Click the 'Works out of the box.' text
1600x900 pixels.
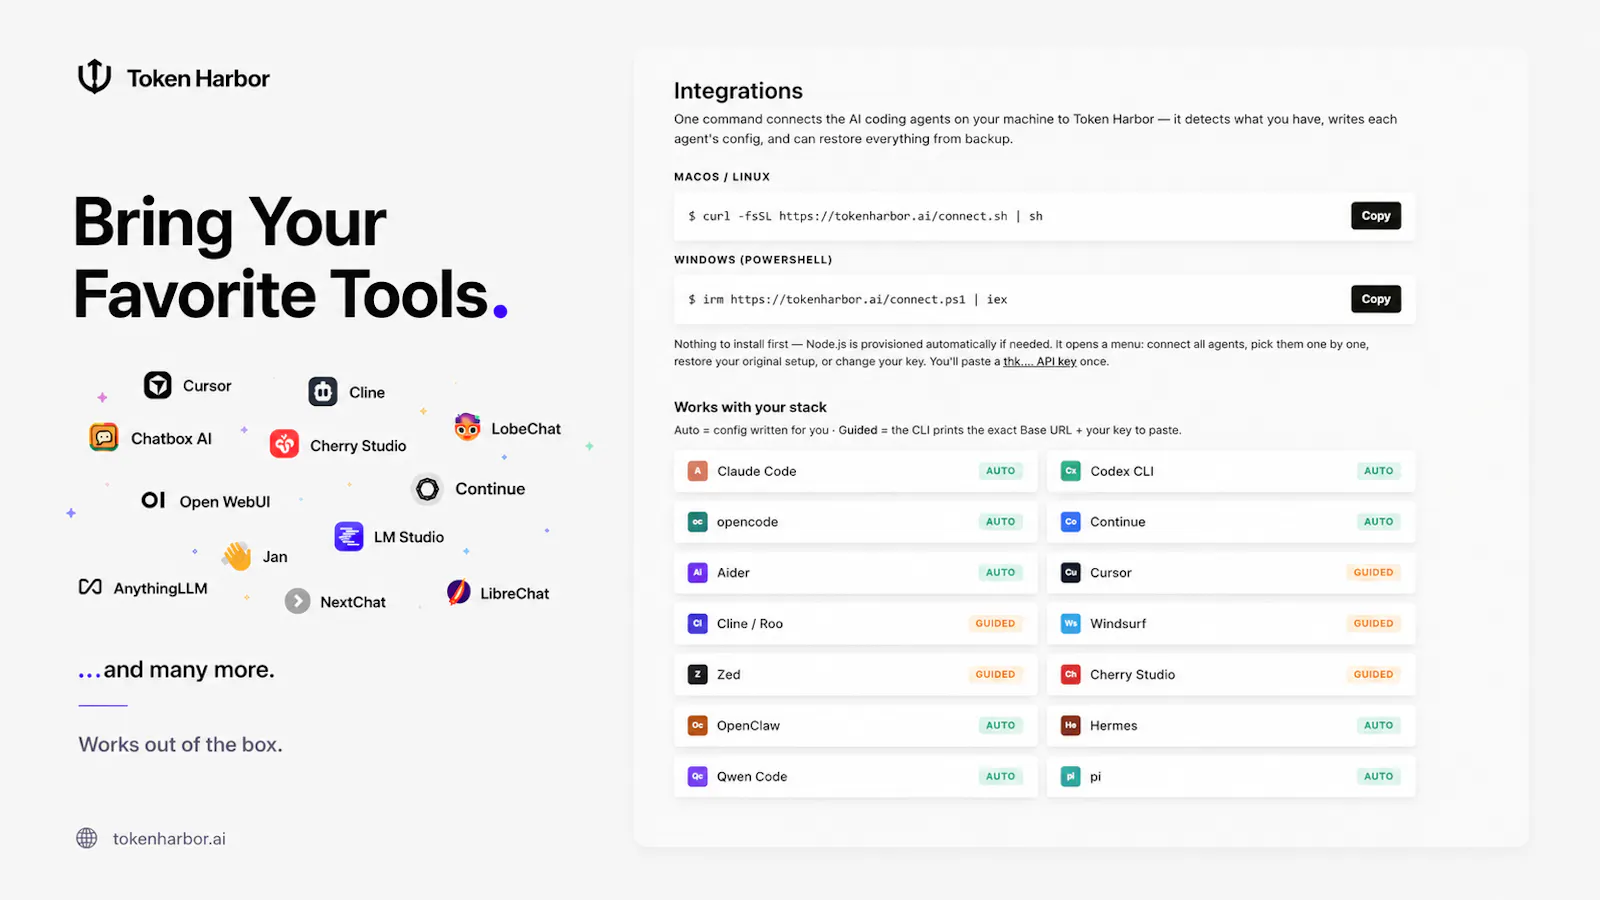[180, 744]
